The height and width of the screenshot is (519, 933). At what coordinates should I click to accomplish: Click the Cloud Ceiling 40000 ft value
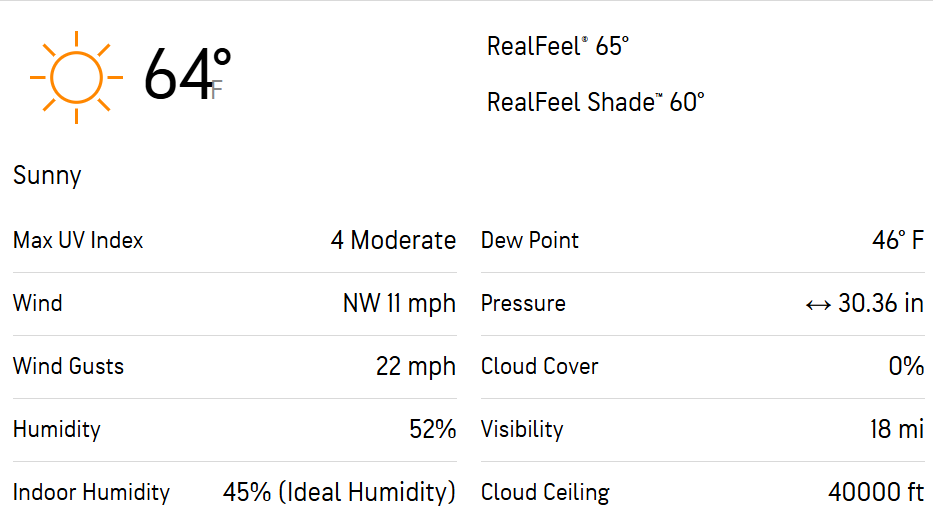point(876,492)
